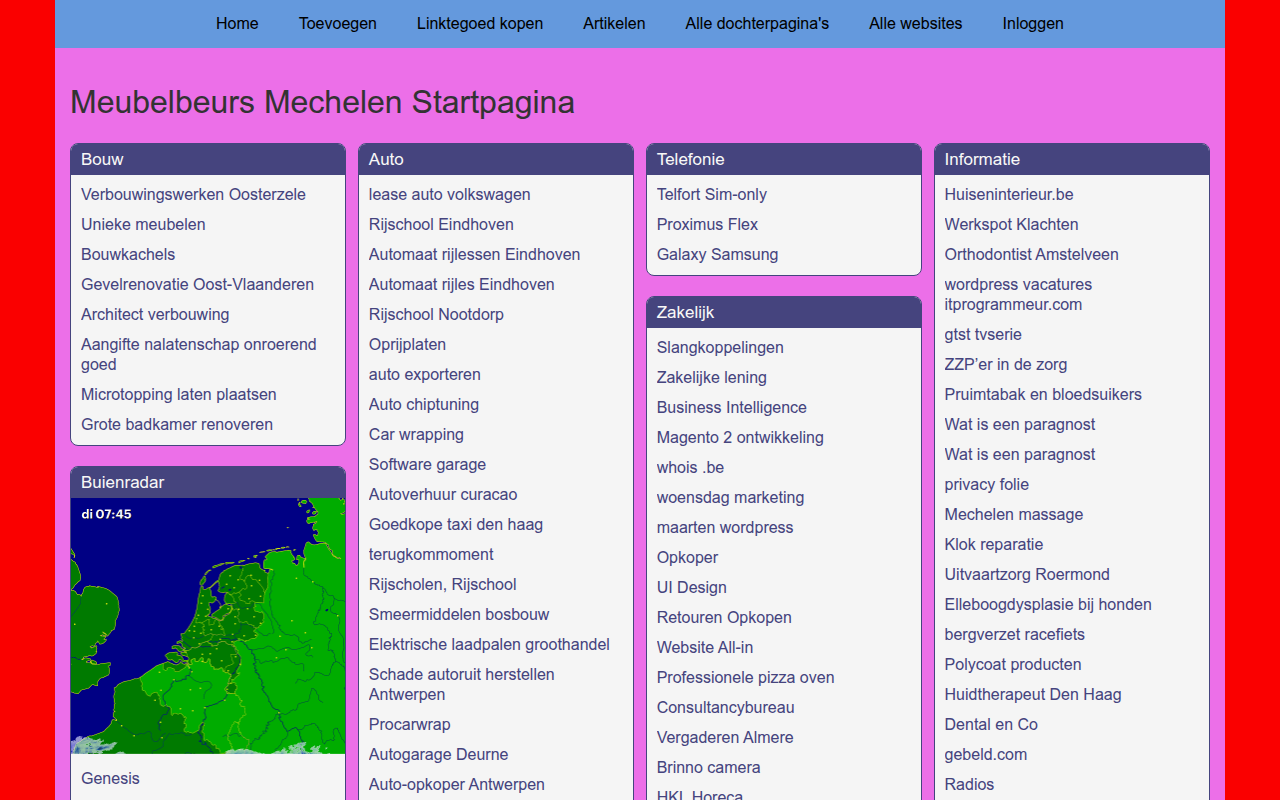Open the whois .be link
Image resolution: width=1280 pixels, height=800 pixels.
[690, 467]
